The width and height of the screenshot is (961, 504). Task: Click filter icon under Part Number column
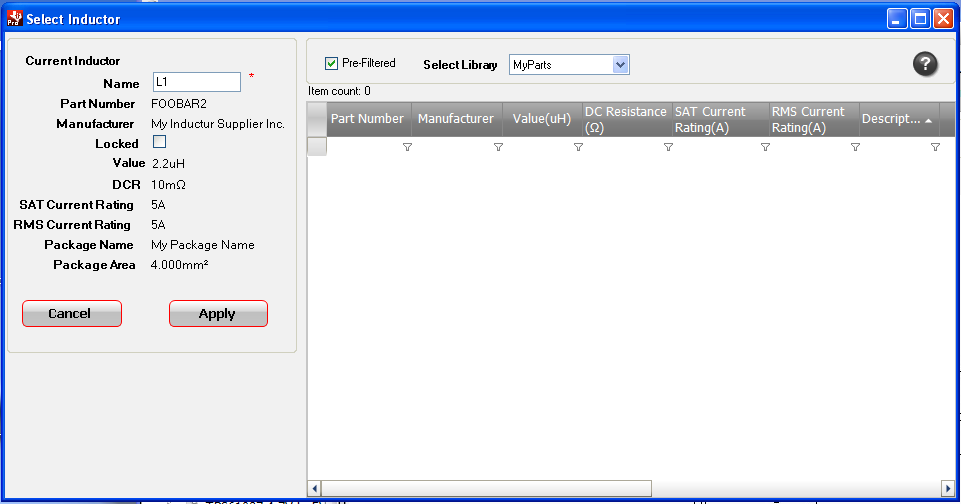click(x=407, y=147)
